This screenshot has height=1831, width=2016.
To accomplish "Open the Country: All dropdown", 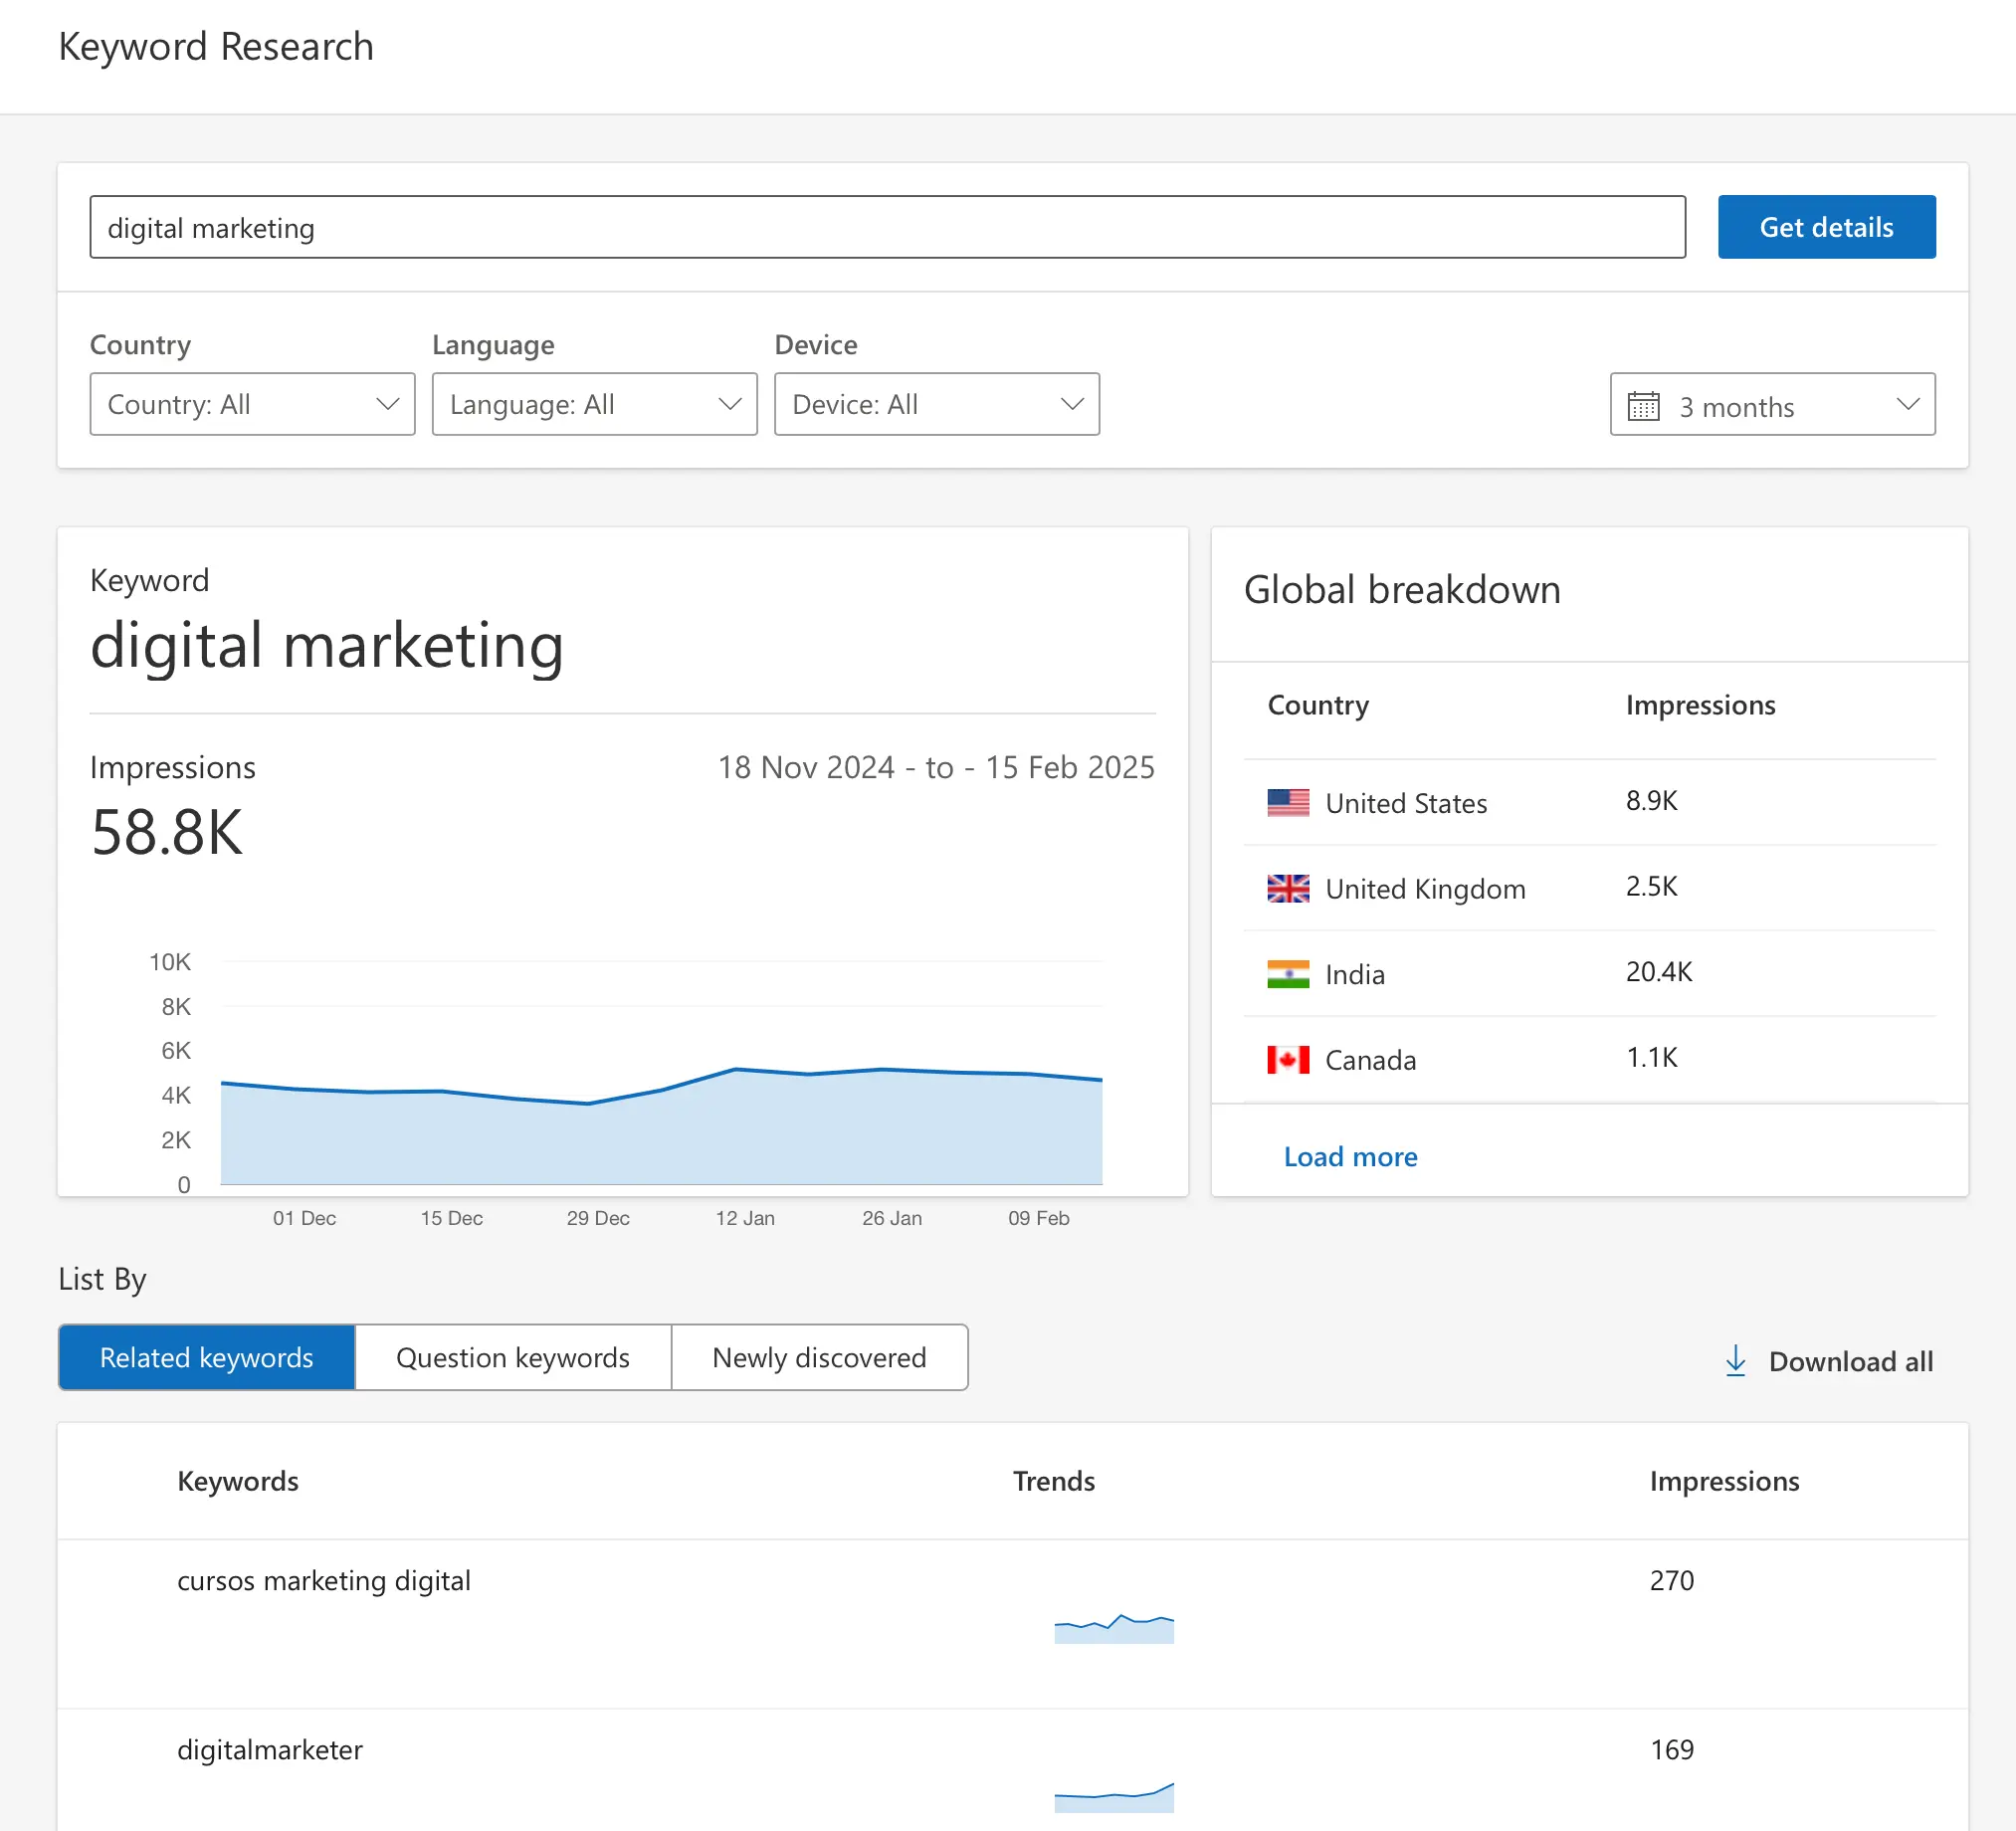I will pos(252,404).
